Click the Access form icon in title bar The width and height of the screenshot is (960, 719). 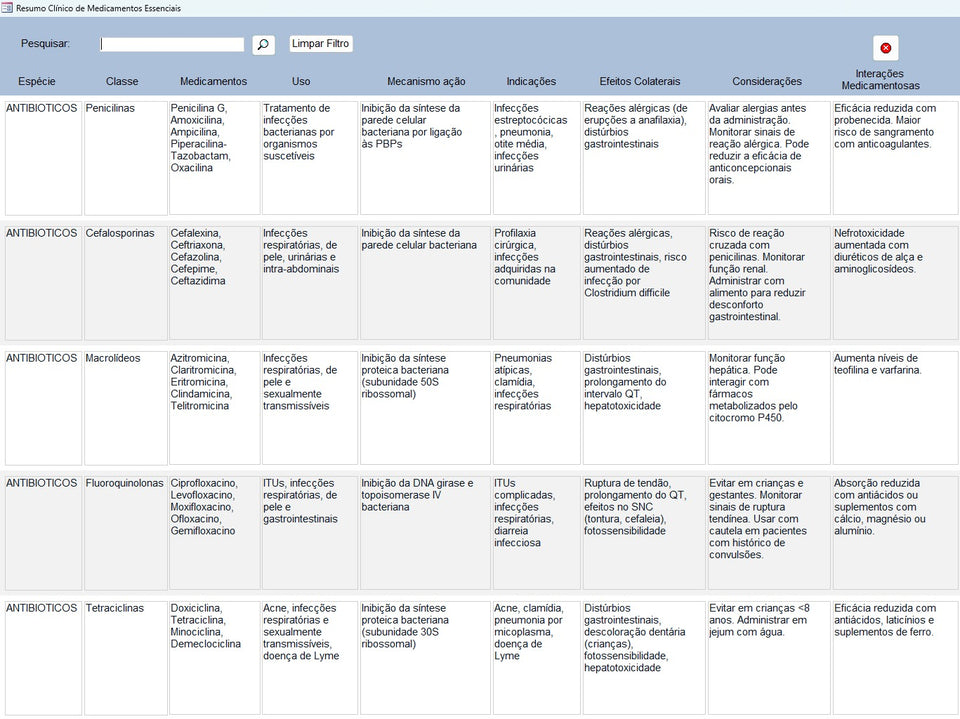(7, 8)
